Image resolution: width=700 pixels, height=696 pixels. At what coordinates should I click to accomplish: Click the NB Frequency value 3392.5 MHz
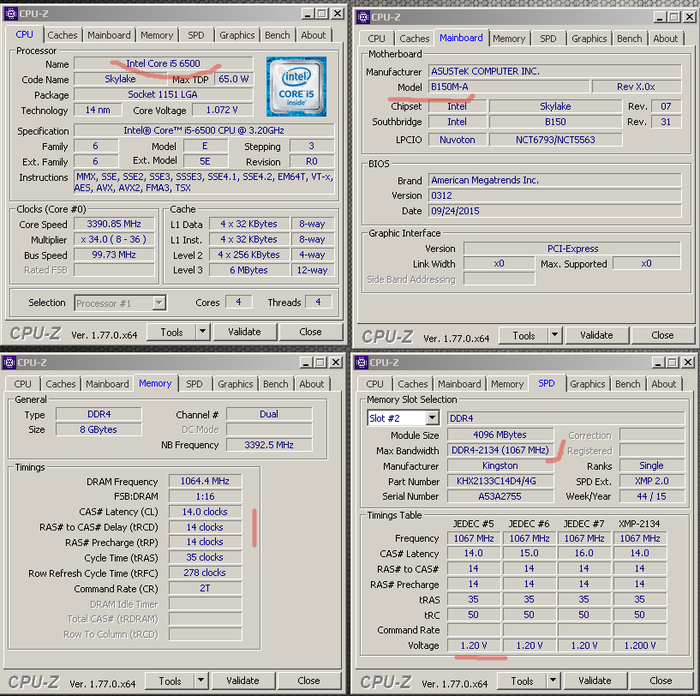269,445
